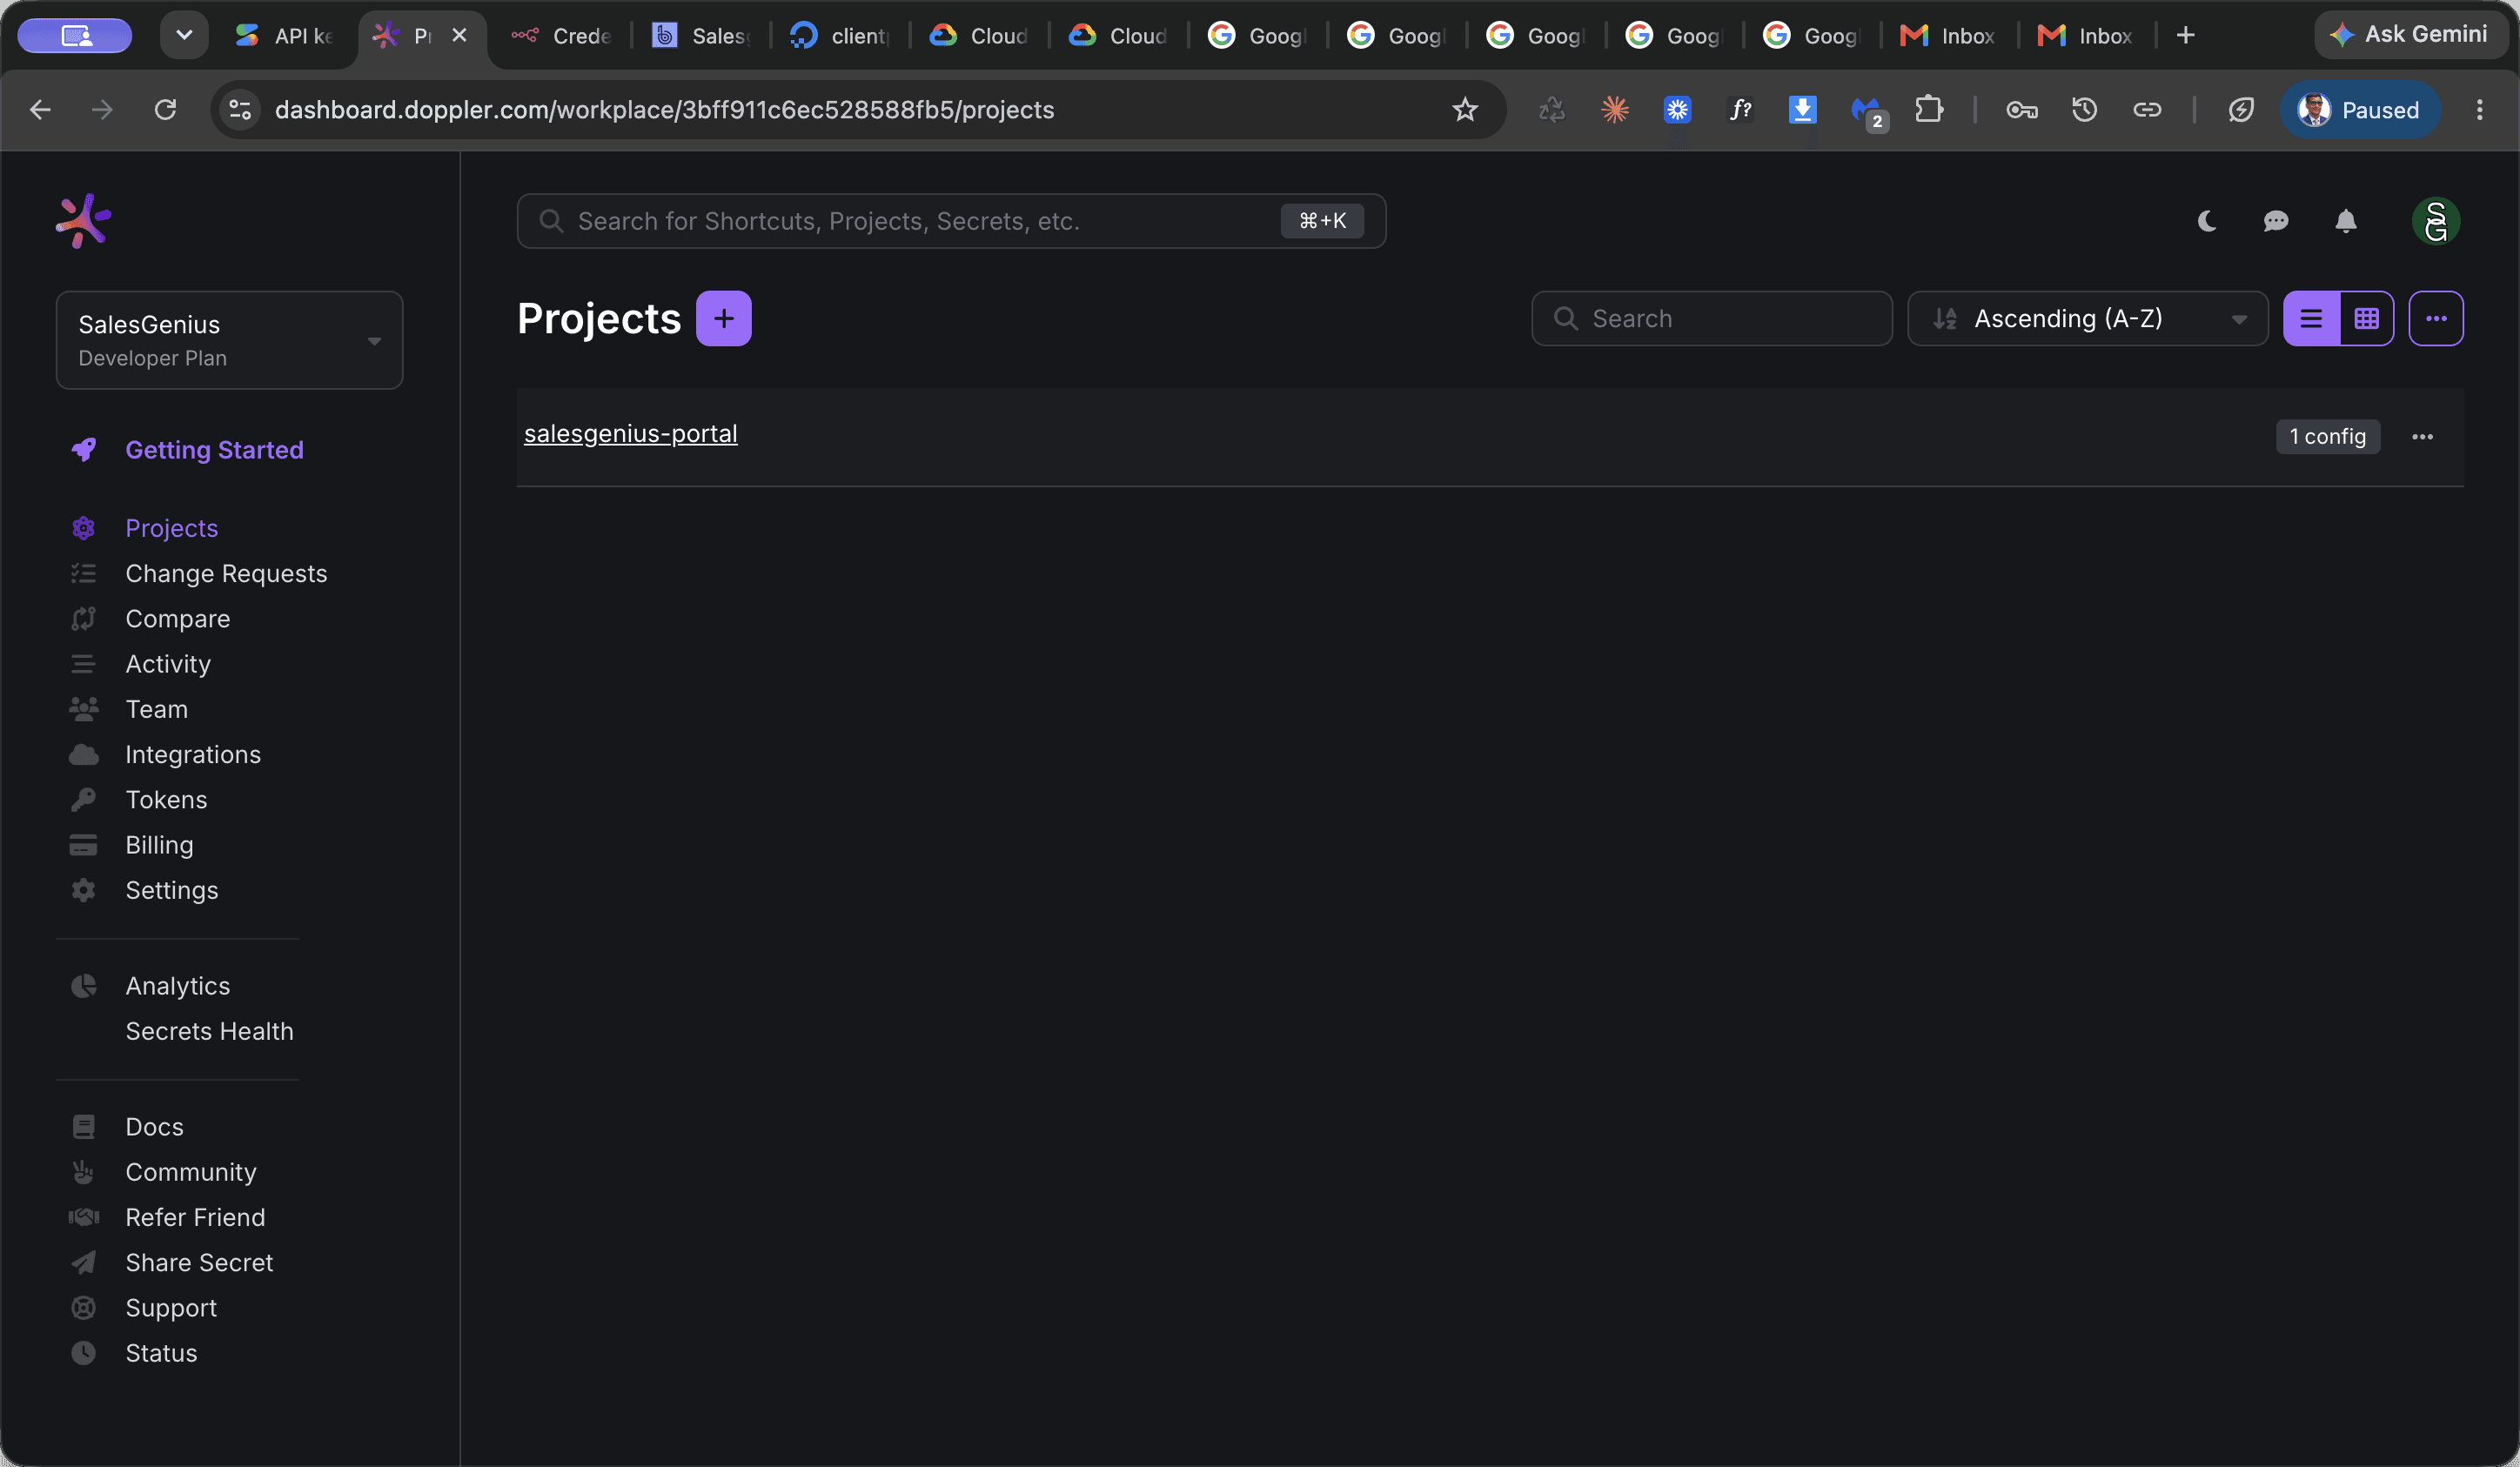Image resolution: width=2520 pixels, height=1467 pixels.
Task: Expand the tab search dropdown
Action: (184, 36)
